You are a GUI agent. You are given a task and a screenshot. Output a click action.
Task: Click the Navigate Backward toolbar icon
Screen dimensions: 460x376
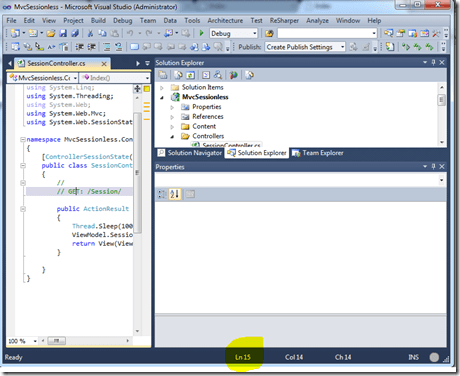click(x=169, y=33)
